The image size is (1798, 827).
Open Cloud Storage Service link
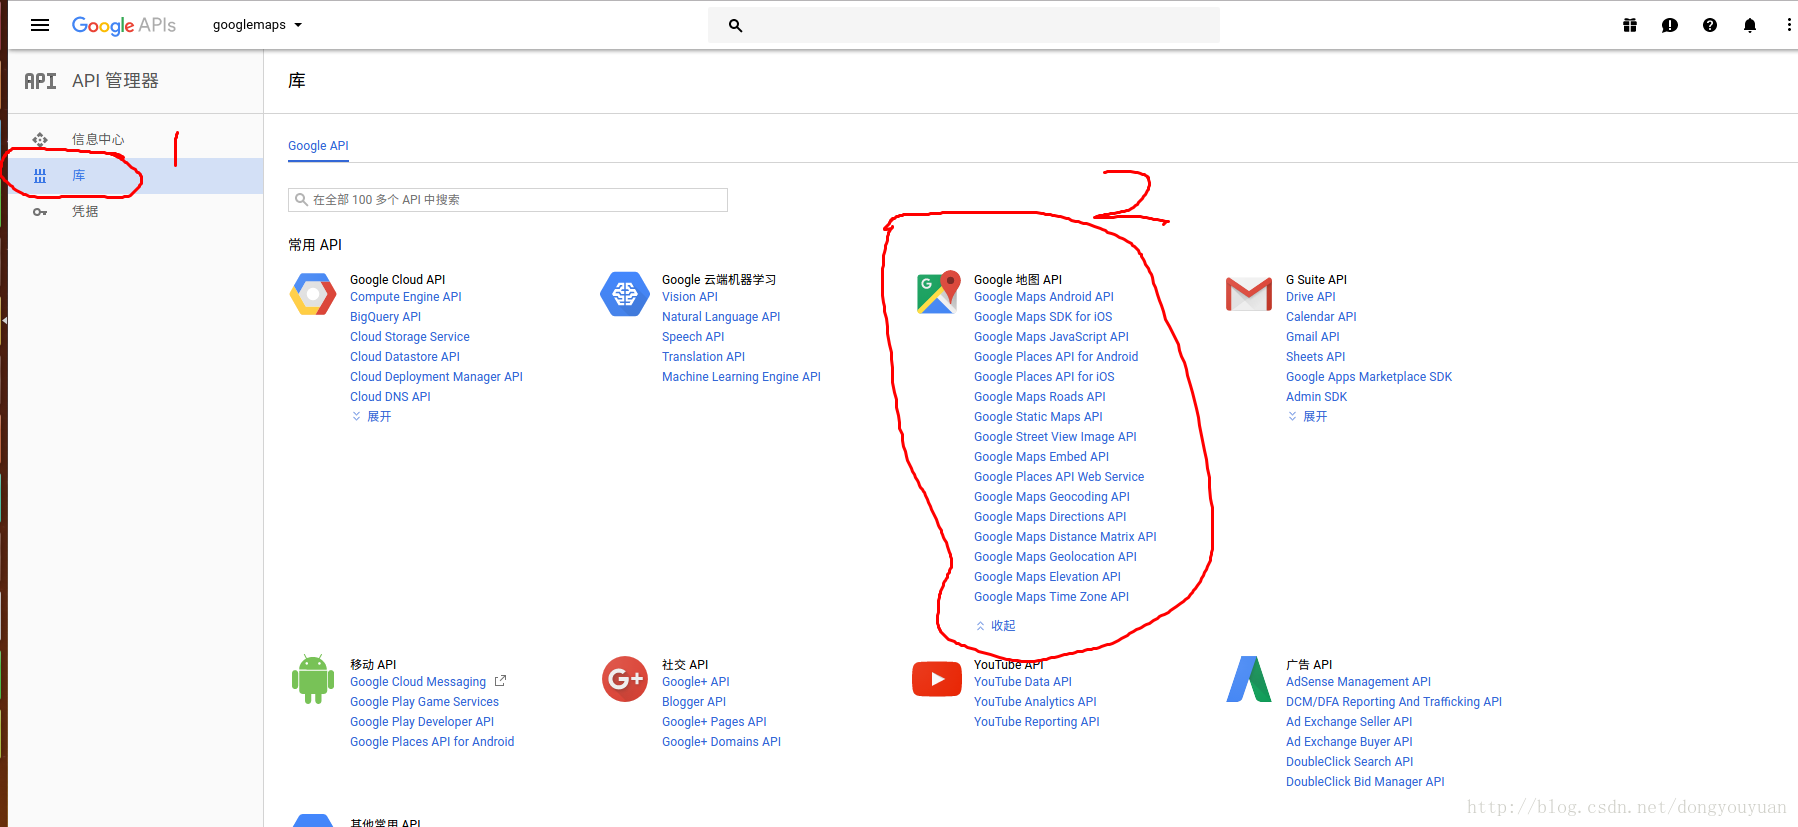pyautogui.click(x=410, y=337)
